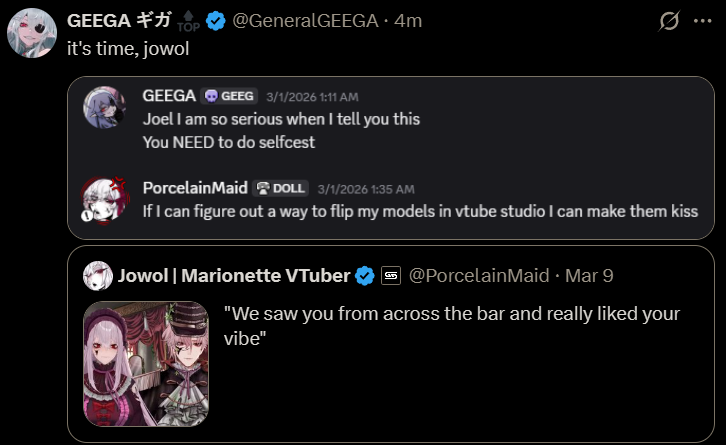Click the DOLL server tag badge
This screenshot has height=445, width=726.
pyautogui.click(x=281, y=188)
